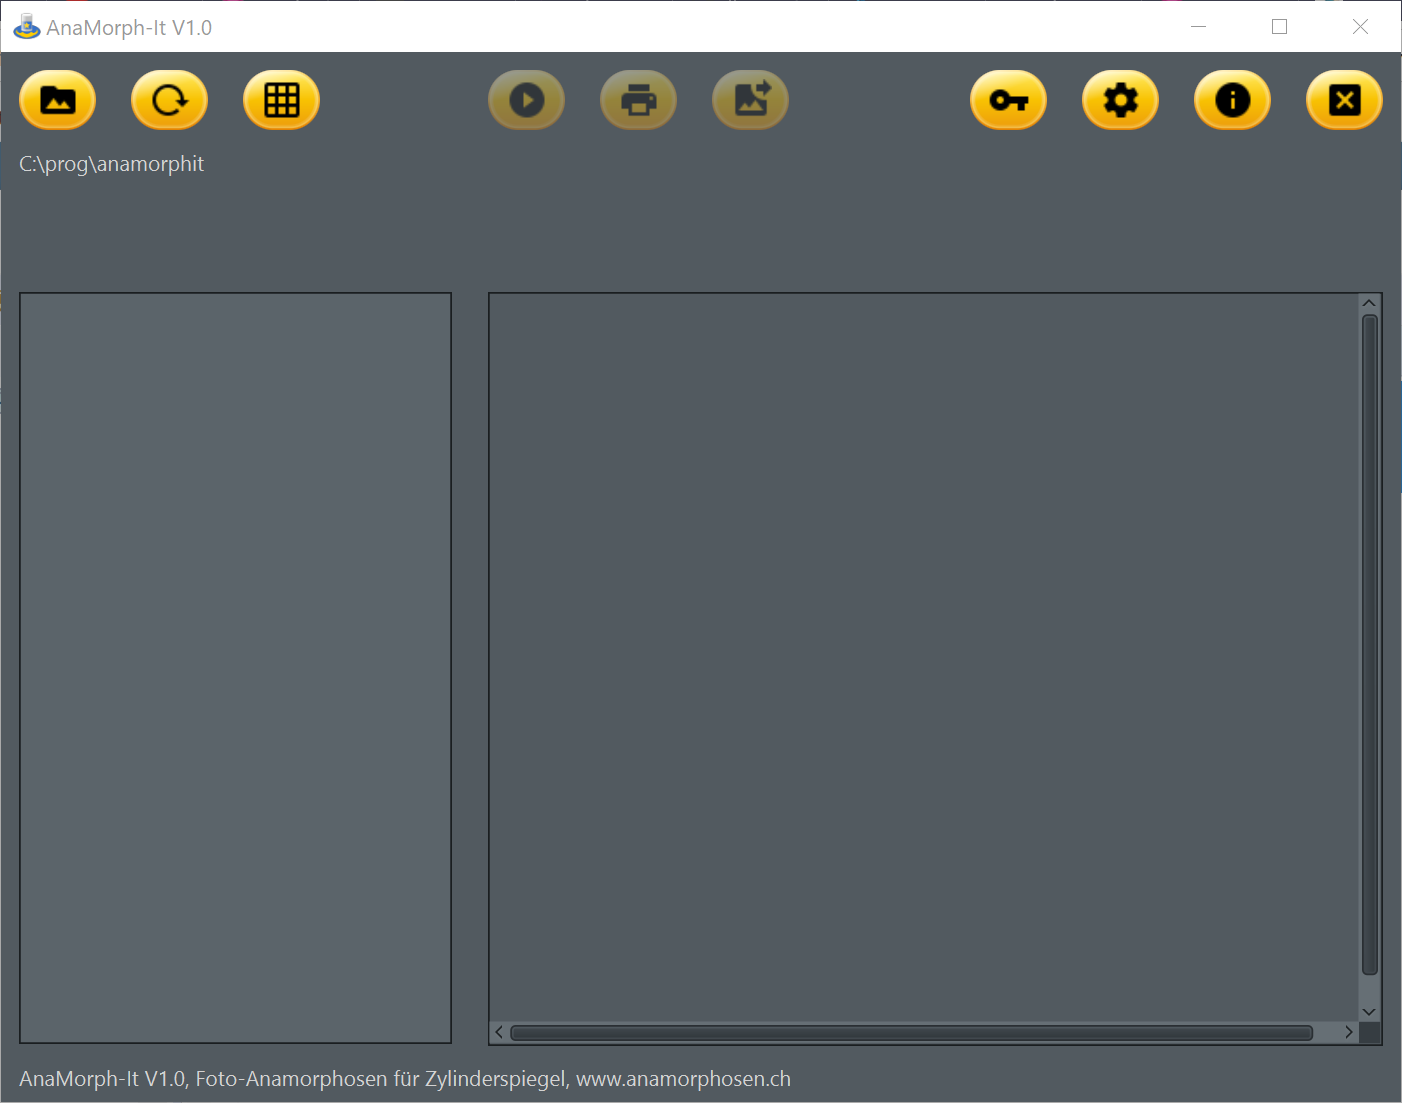Click inside the left source image panel
1402x1103 pixels.
point(235,667)
